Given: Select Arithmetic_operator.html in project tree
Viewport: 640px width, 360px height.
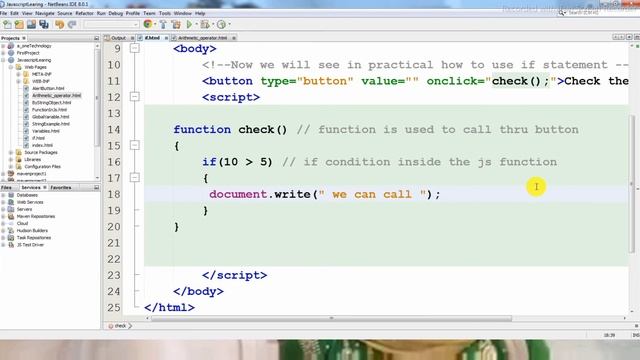Looking at the screenshot, I should coord(57,96).
